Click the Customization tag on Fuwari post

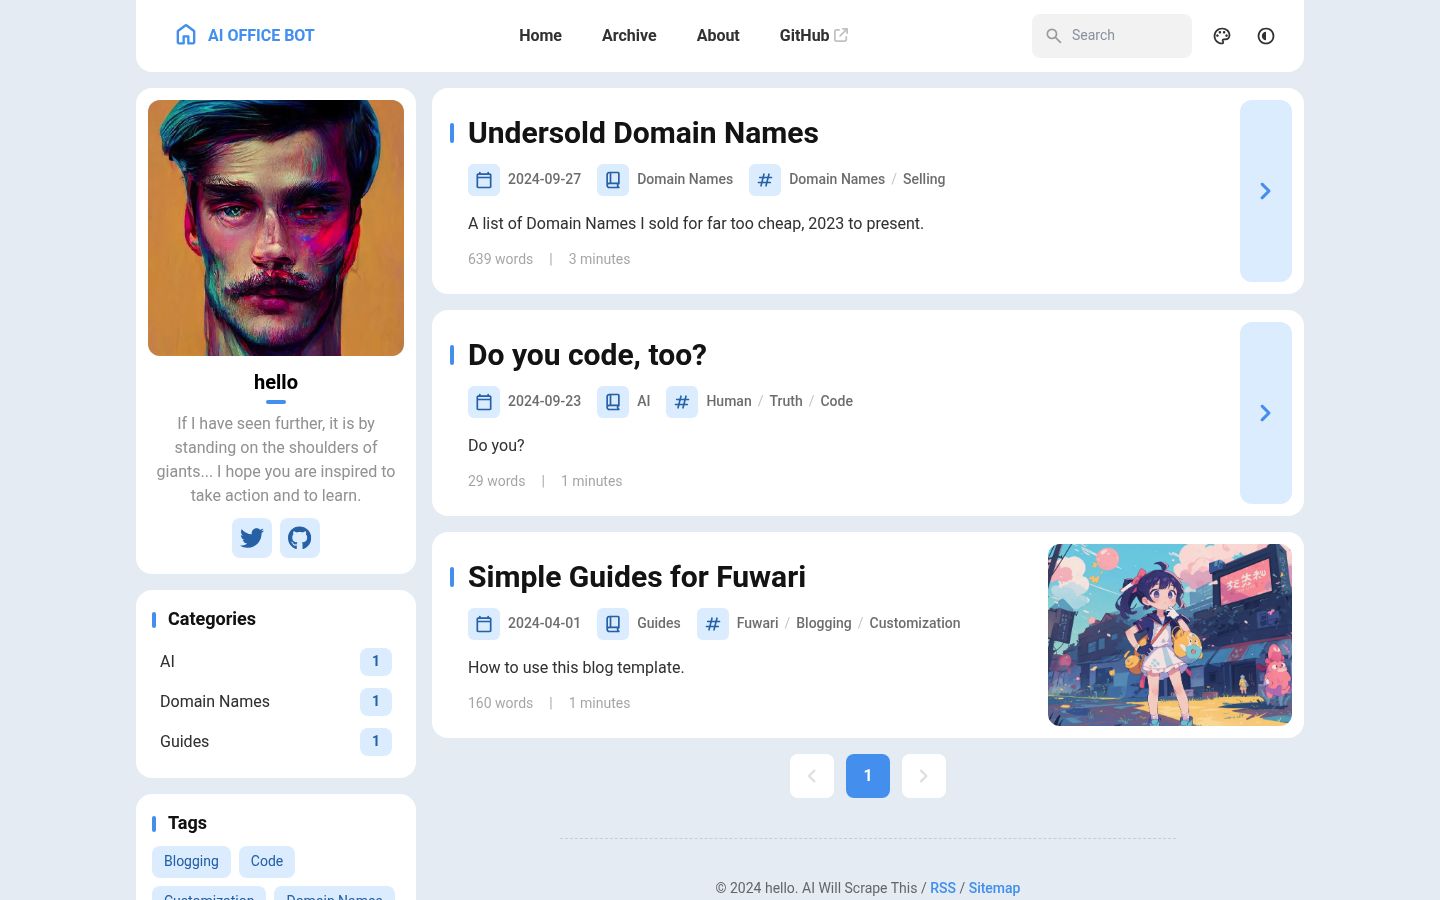[x=915, y=624]
